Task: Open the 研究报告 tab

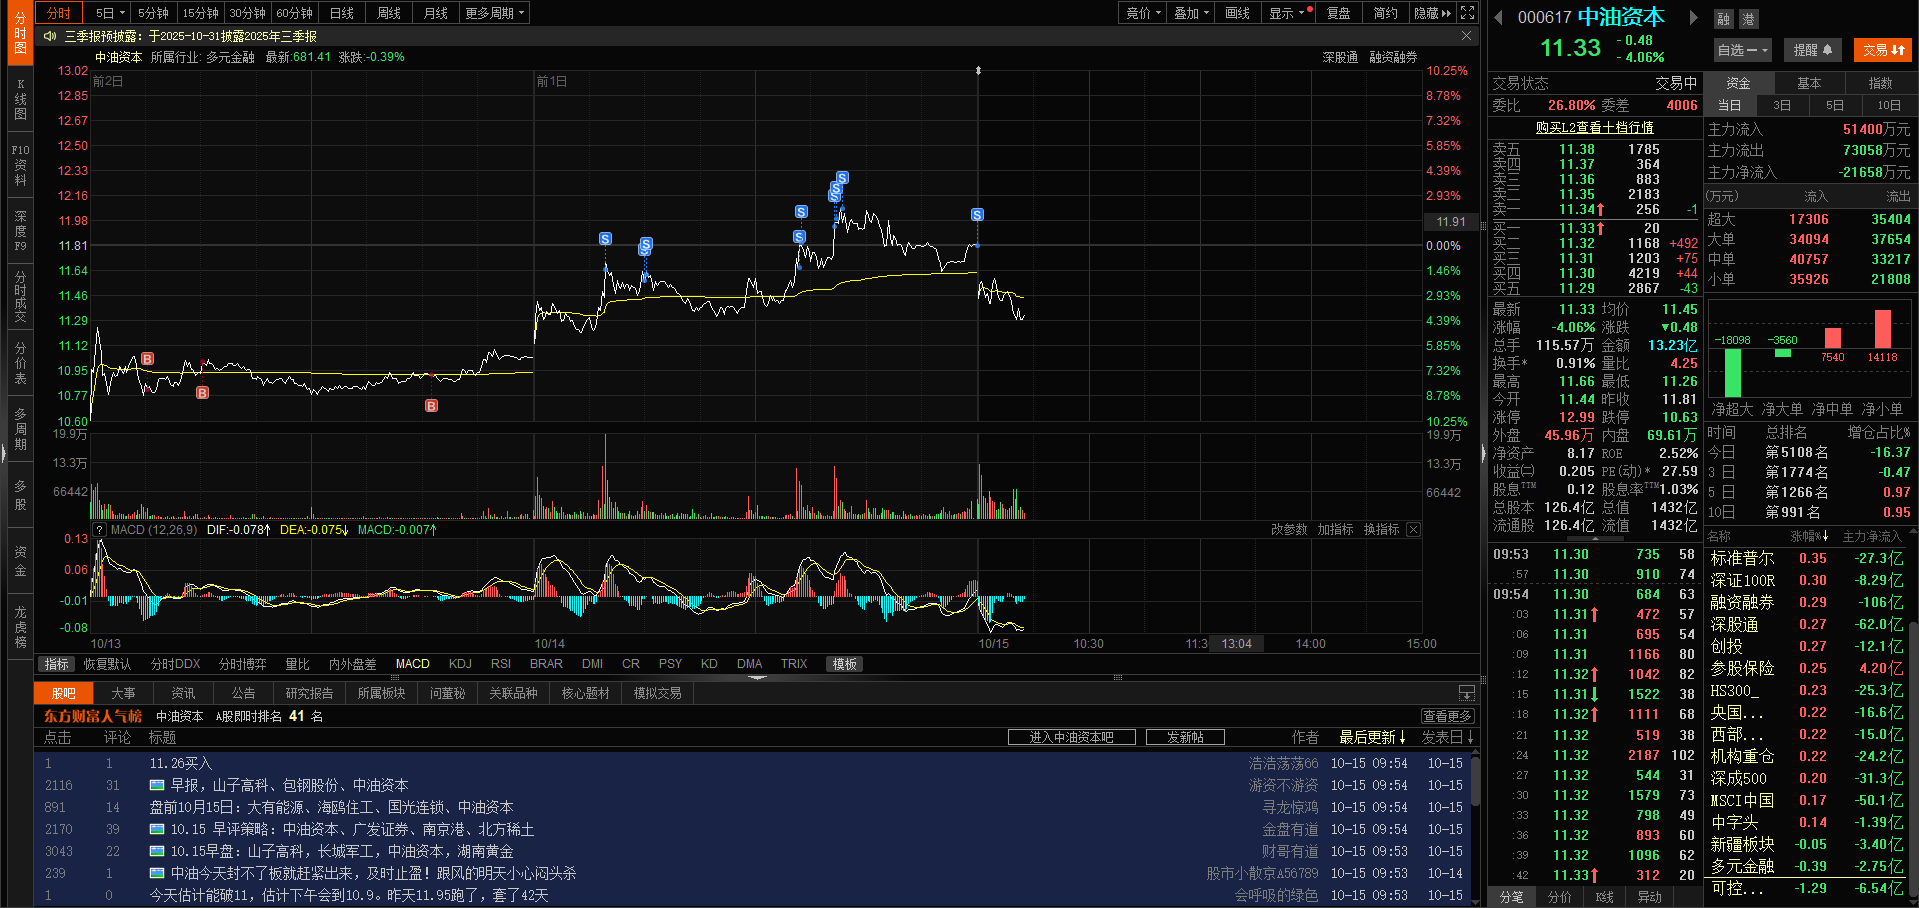Action: tap(309, 693)
